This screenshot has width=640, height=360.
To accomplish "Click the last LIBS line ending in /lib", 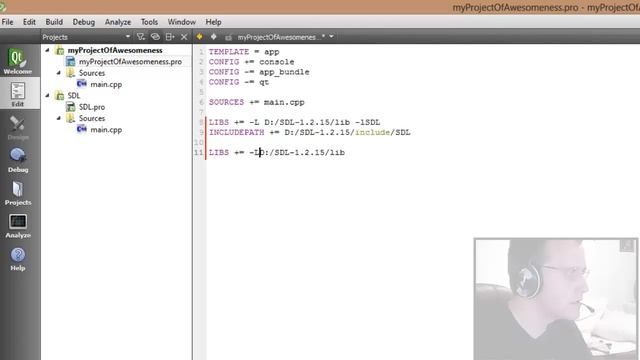I will (x=277, y=152).
